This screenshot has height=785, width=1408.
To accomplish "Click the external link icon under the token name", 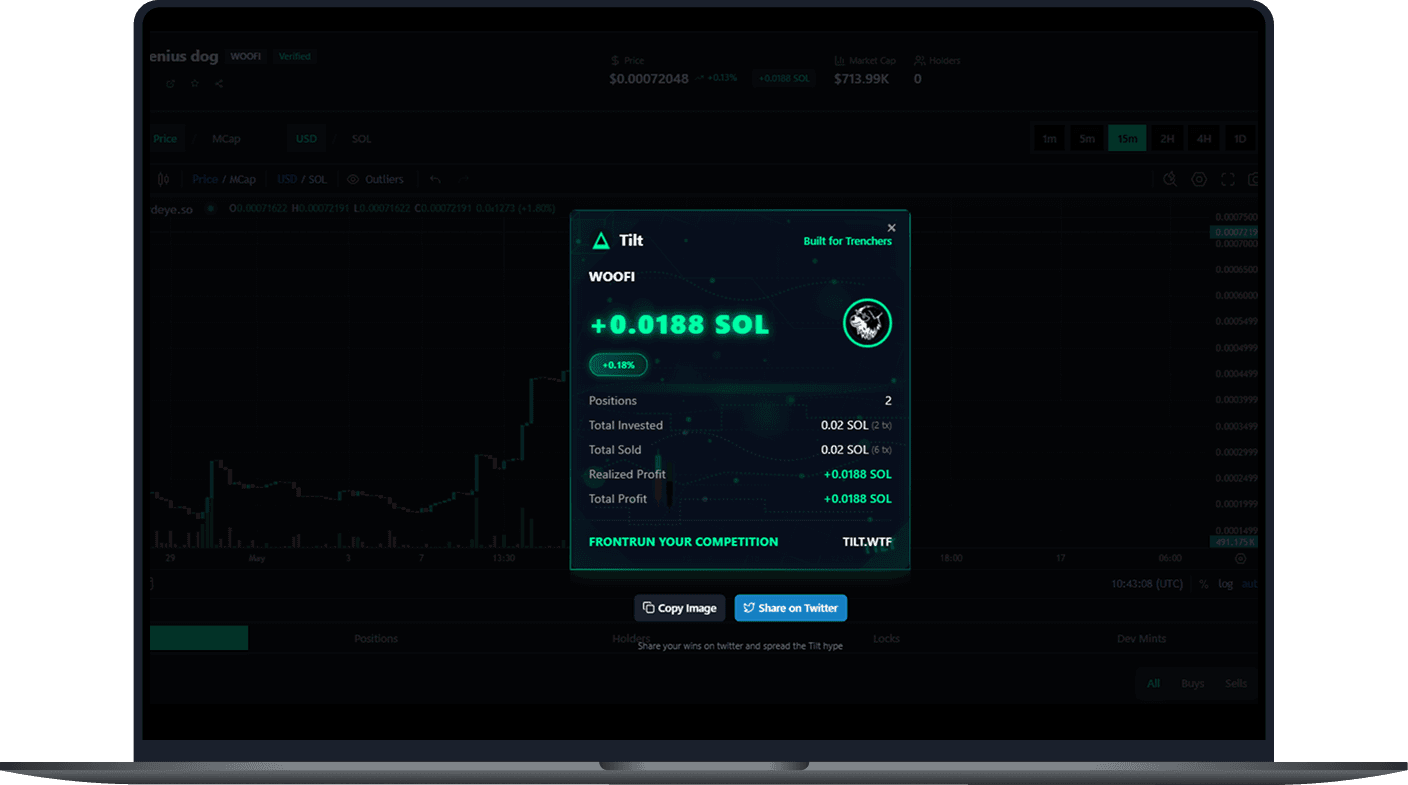I will click(x=170, y=84).
